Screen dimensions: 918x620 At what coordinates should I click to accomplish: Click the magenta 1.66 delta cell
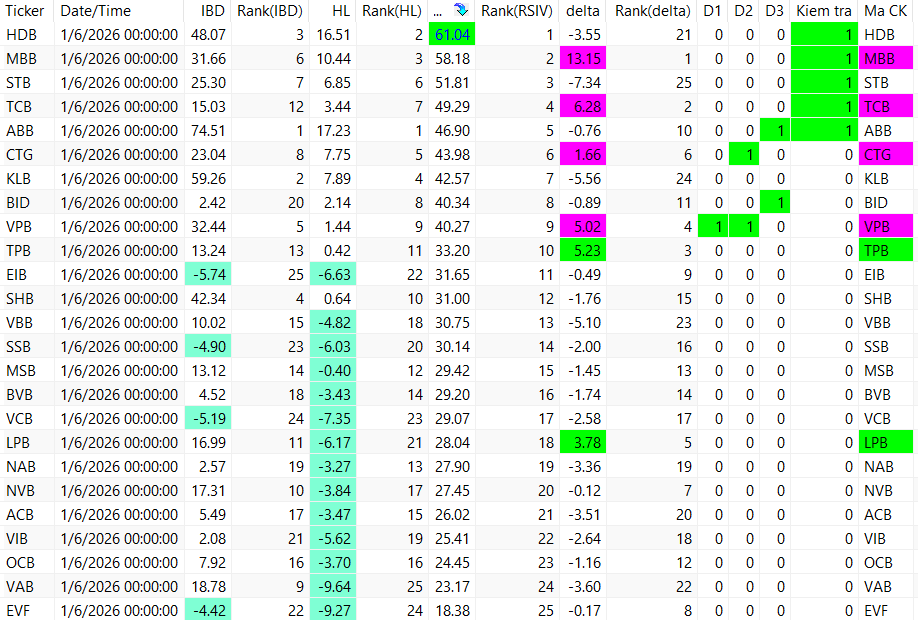tap(583, 155)
